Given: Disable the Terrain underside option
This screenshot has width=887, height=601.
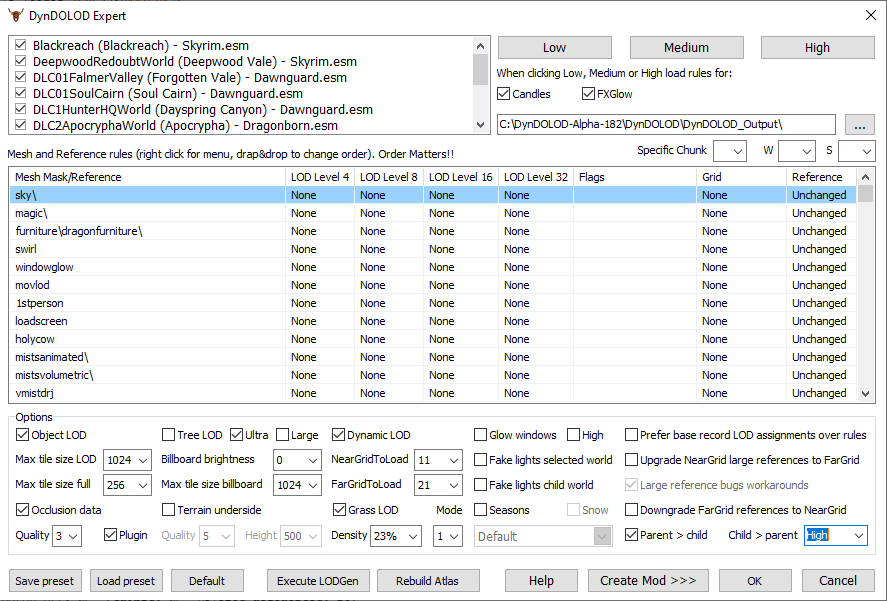Looking at the screenshot, I should pyautogui.click(x=166, y=509).
